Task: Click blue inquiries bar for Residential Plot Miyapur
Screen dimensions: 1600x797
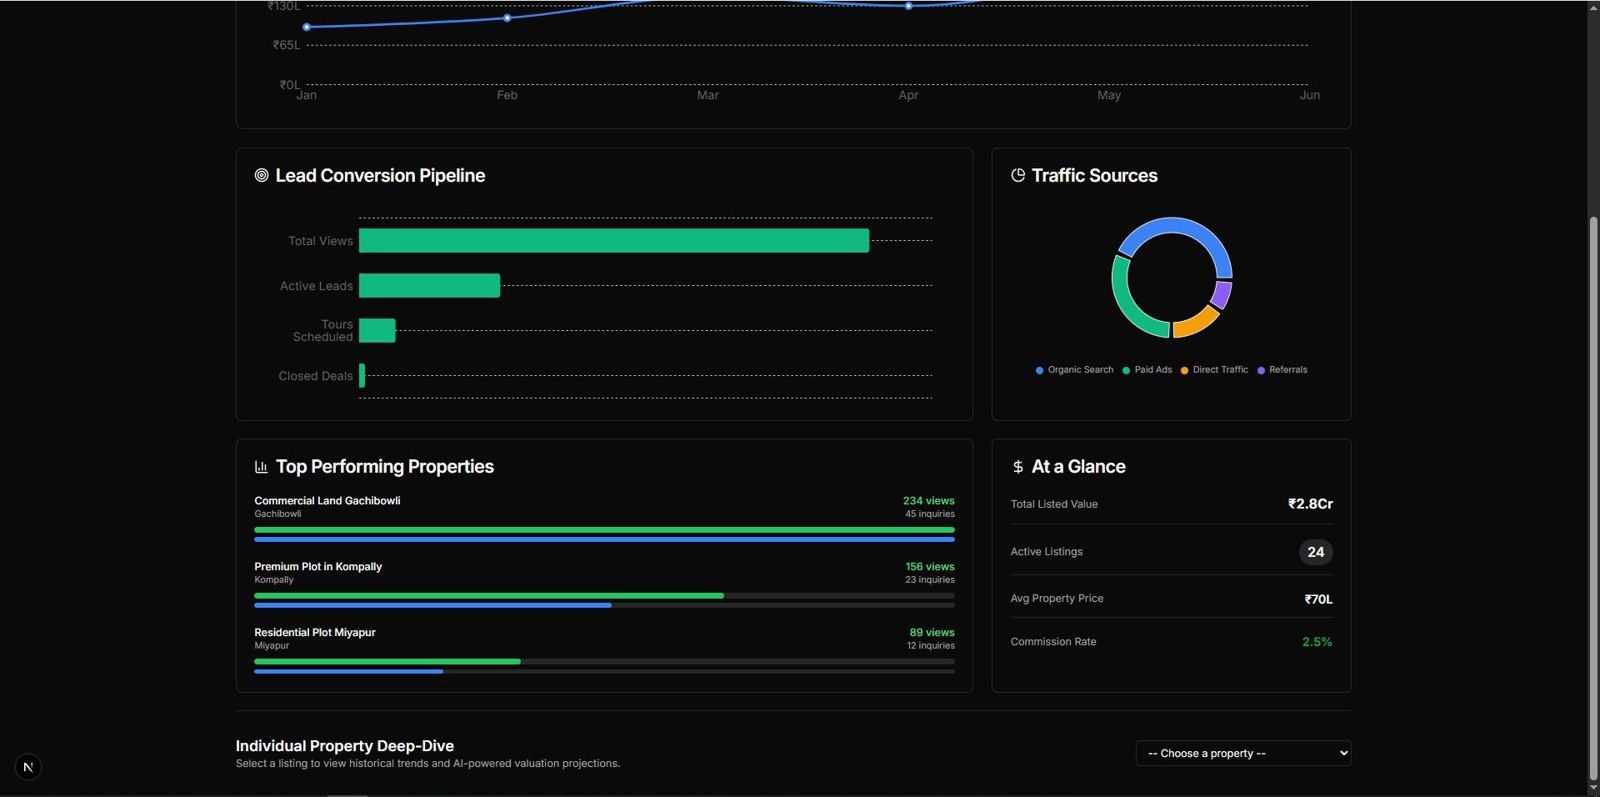Action: (x=349, y=671)
